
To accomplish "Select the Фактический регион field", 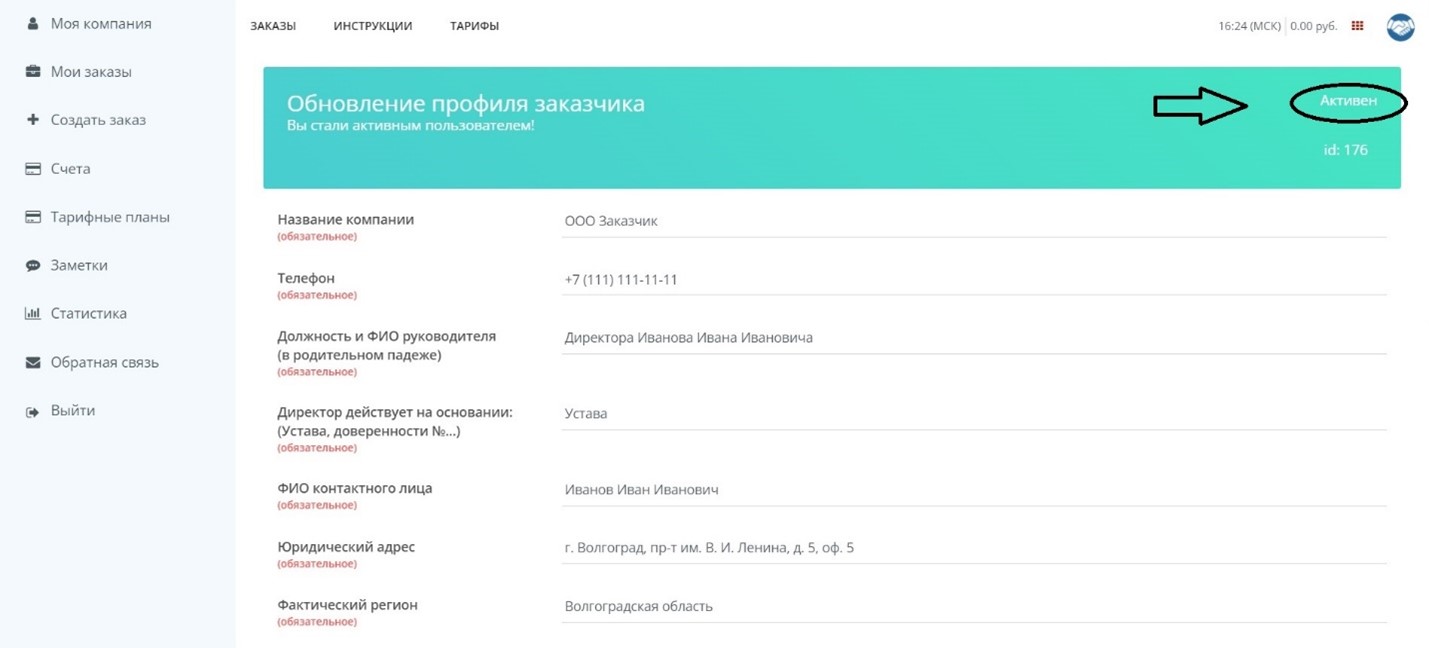I will [974, 606].
